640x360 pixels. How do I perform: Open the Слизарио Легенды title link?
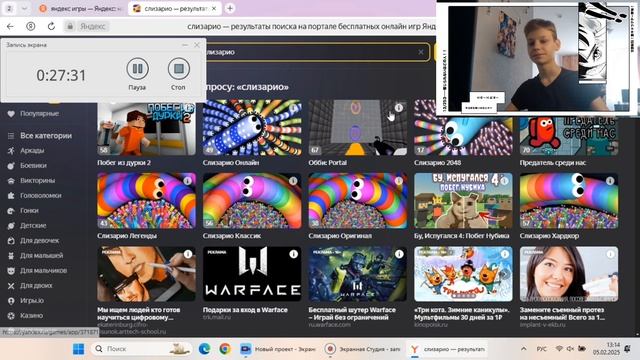coord(127,236)
